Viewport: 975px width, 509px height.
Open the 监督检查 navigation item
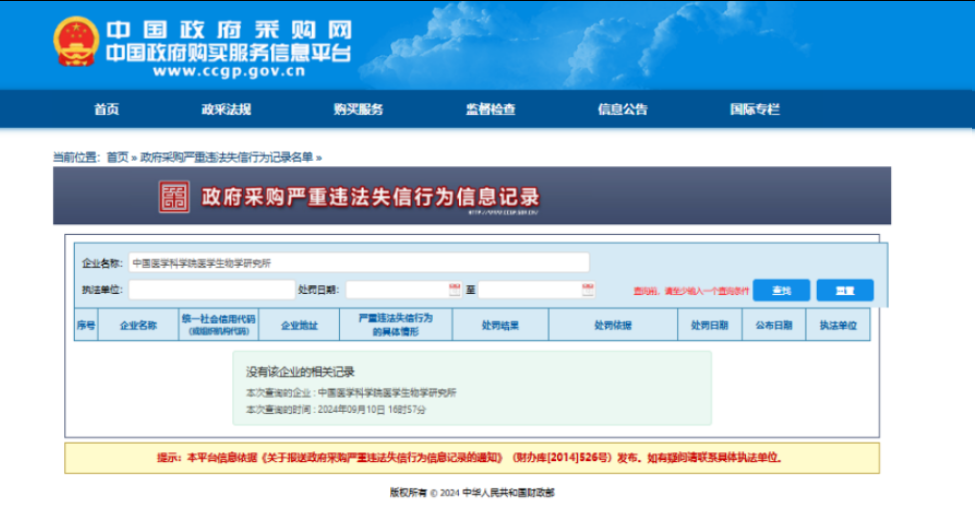[x=491, y=109]
